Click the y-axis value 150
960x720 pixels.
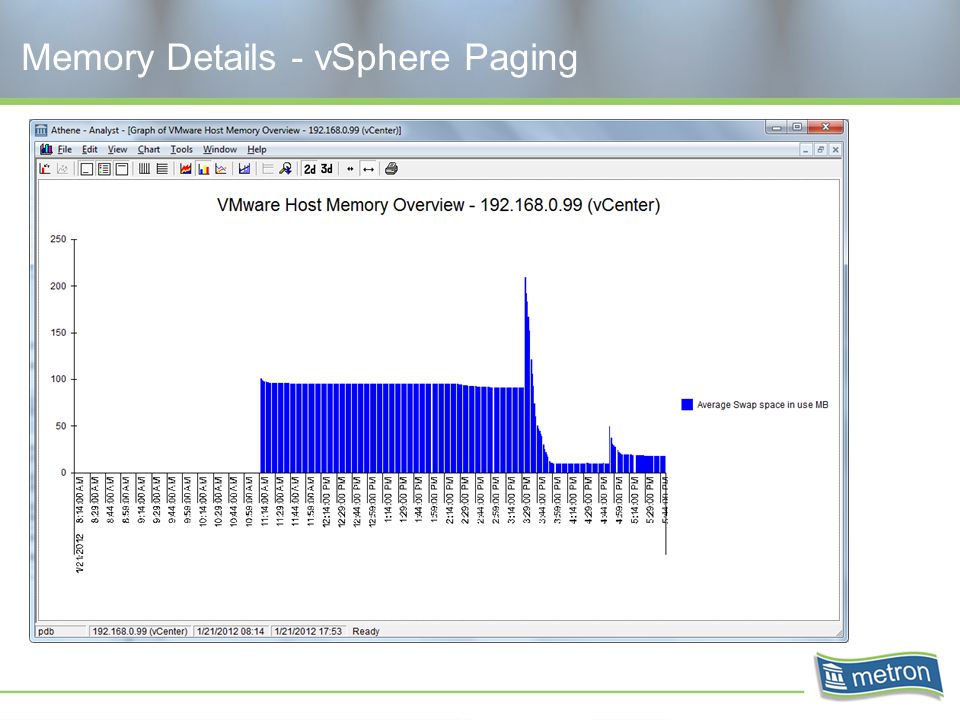[58, 332]
